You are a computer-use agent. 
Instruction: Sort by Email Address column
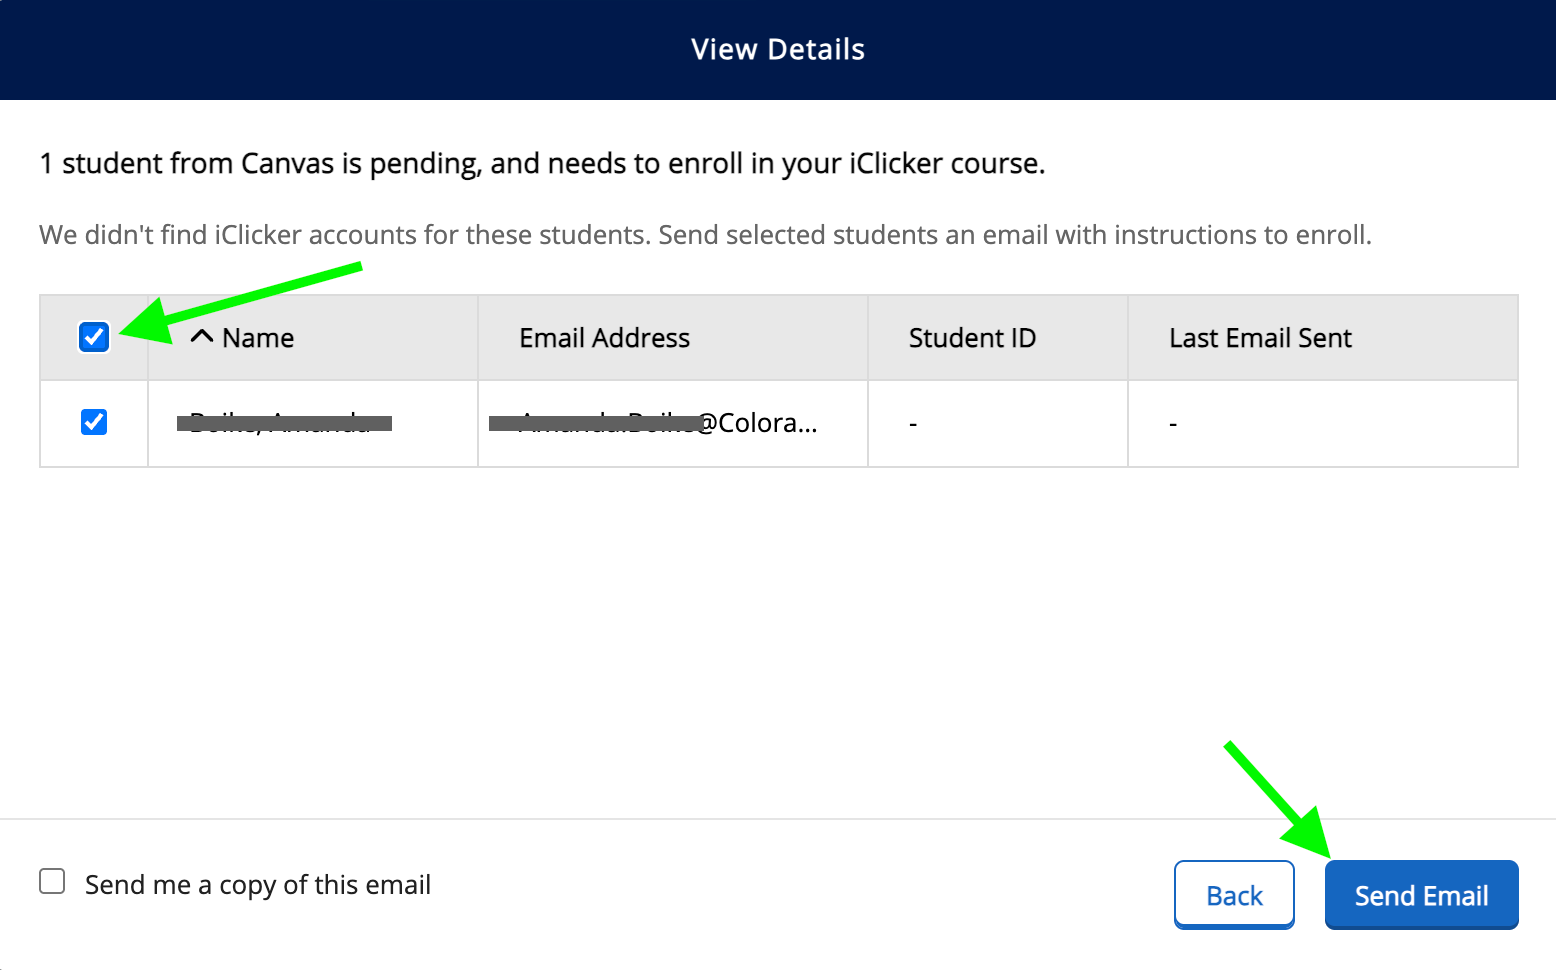pyautogui.click(x=604, y=338)
